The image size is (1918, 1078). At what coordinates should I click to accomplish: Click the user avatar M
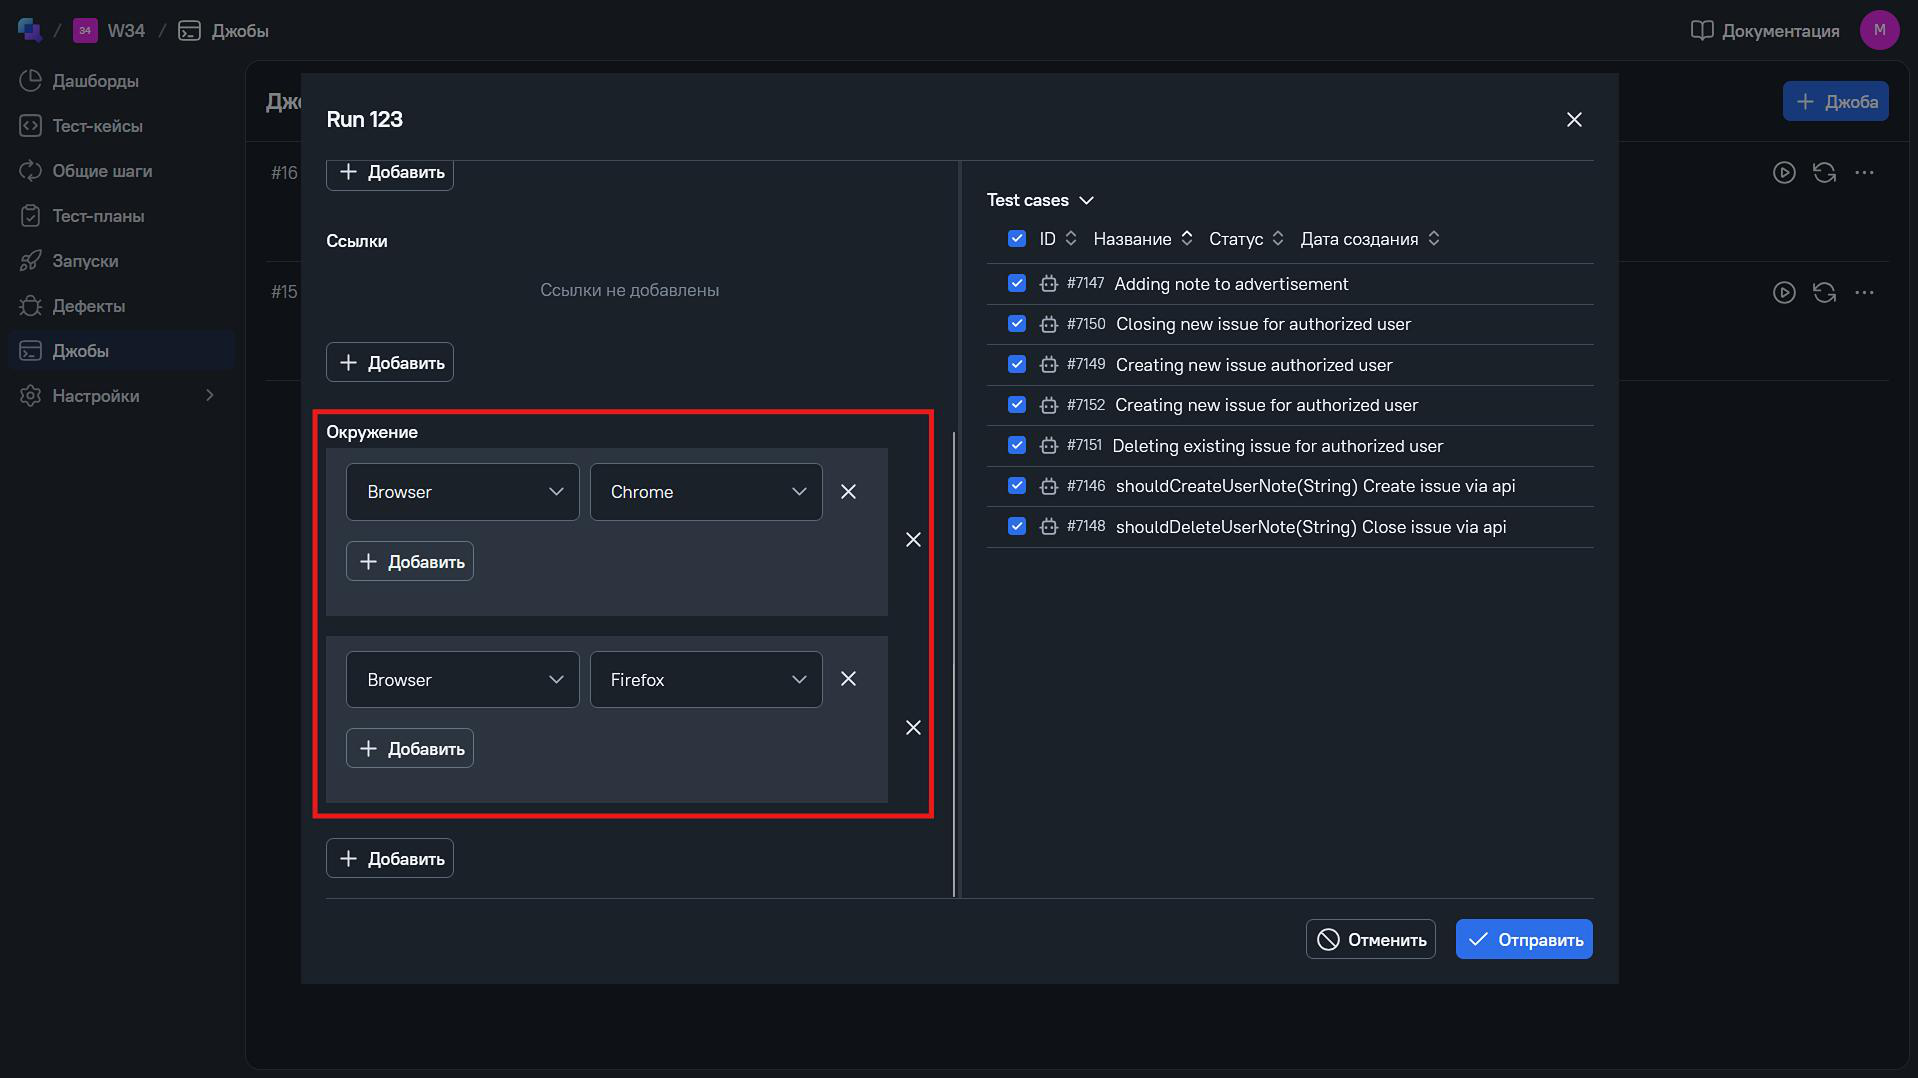pyautogui.click(x=1879, y=30)
